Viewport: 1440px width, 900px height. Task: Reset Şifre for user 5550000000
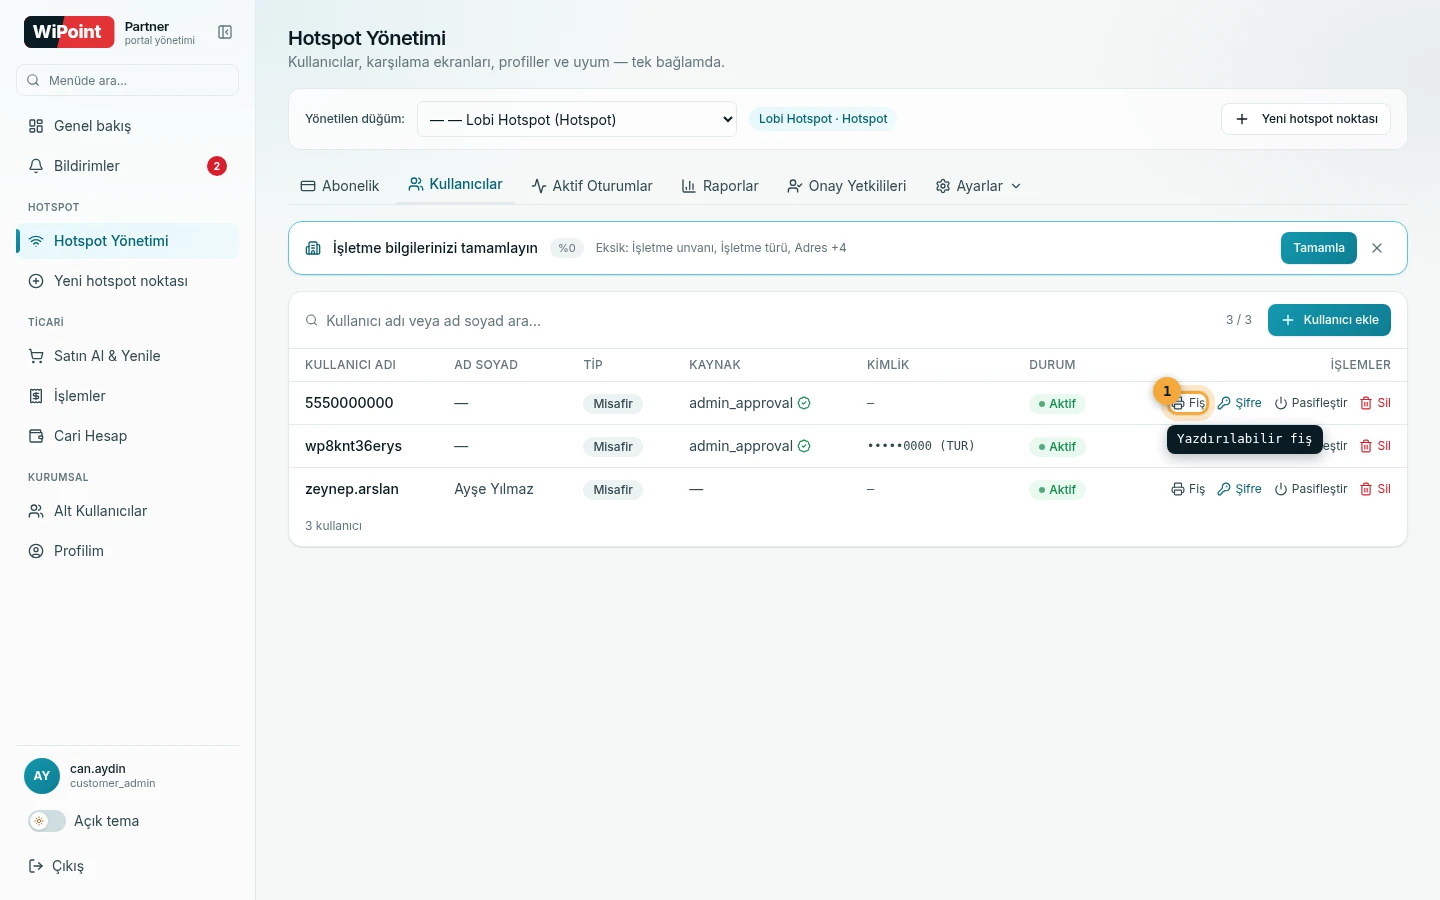click(1239, 403)
